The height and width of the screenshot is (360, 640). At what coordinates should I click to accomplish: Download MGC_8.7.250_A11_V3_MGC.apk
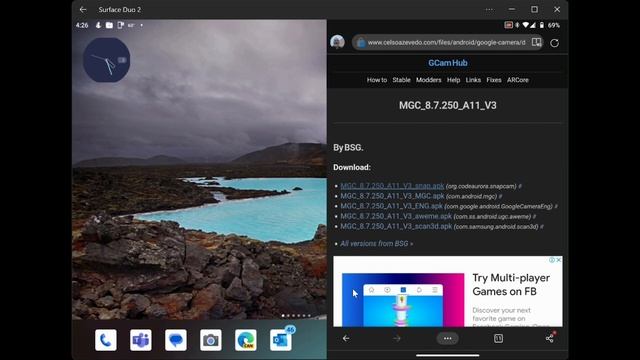(392, 196)
